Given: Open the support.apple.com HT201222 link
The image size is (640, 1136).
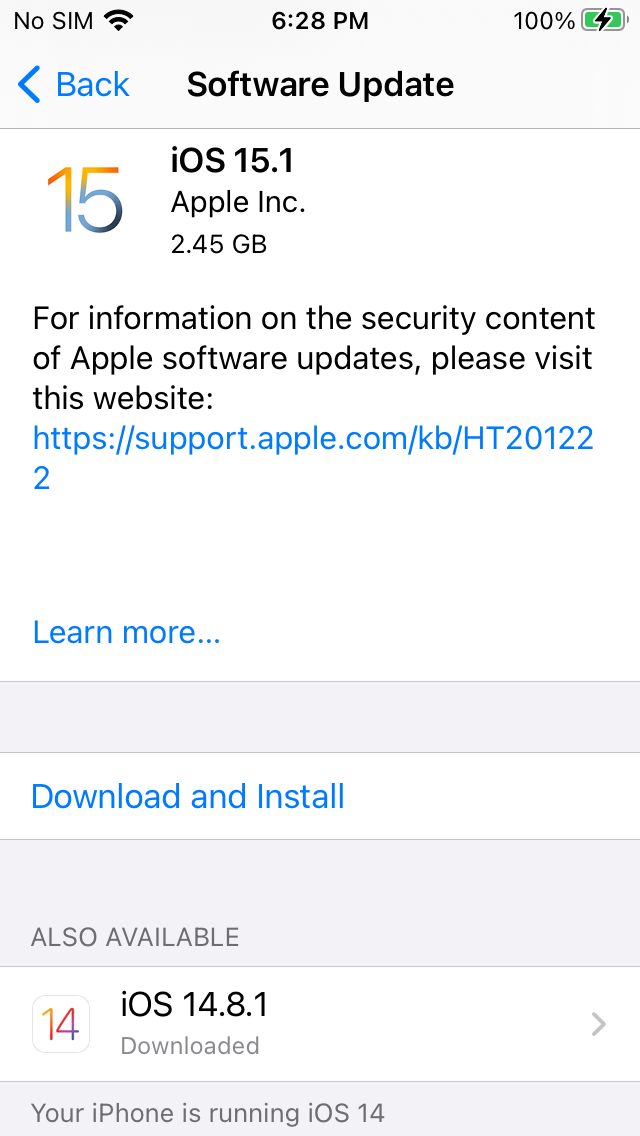Looking at the screenshot, I should [x=313, y=458].
